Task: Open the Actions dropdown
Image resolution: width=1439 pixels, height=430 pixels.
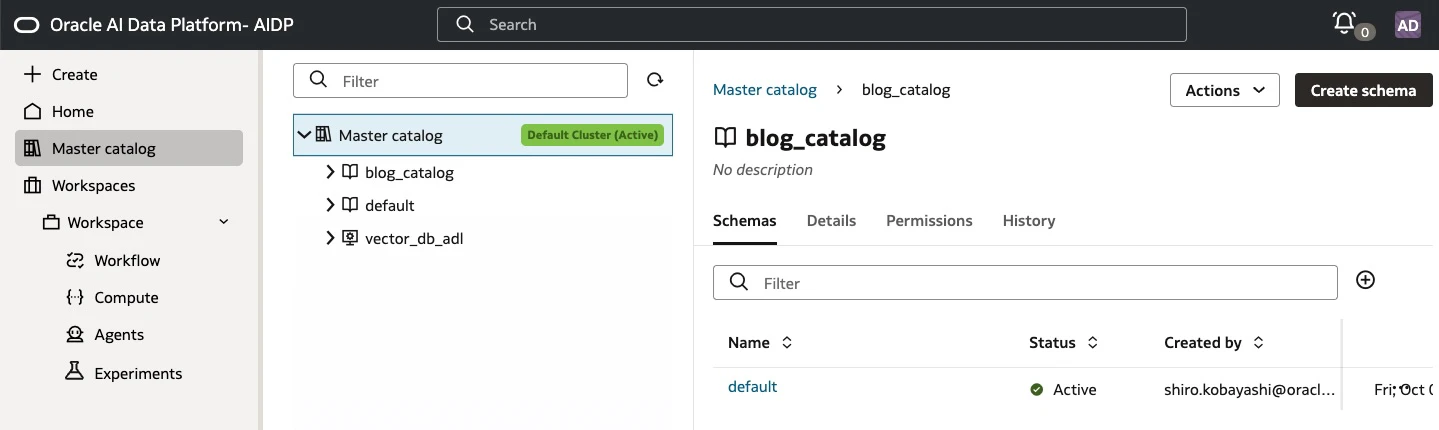Action: [1225, 90]
